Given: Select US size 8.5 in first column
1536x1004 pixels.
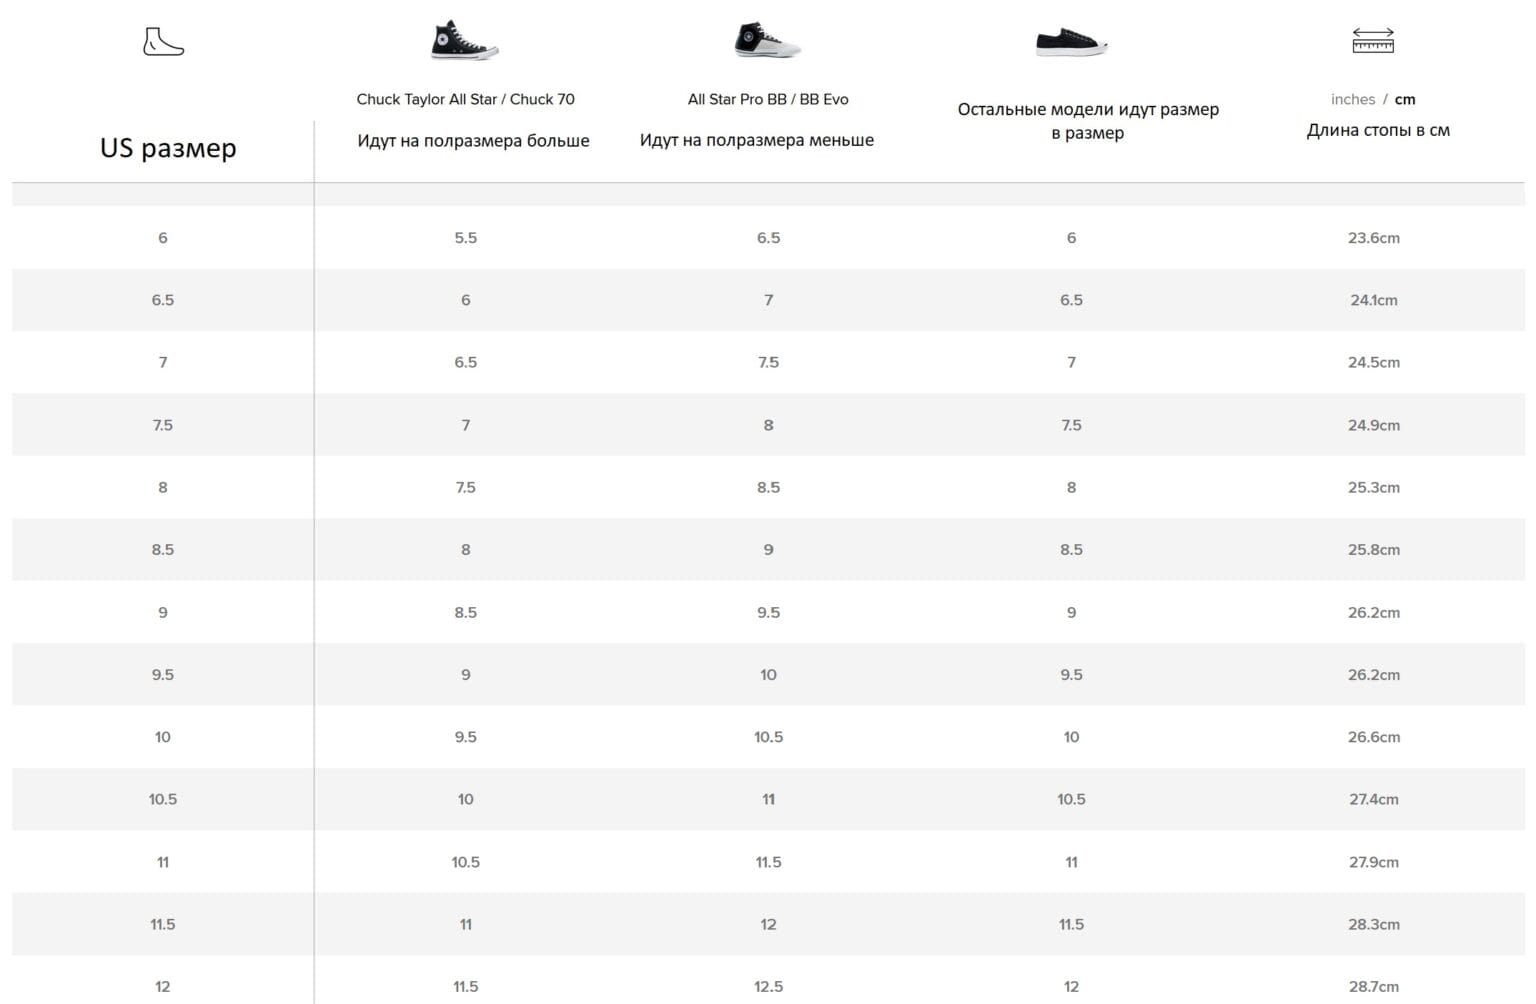Looking at the screenshot, I should (x=163, y=550).
